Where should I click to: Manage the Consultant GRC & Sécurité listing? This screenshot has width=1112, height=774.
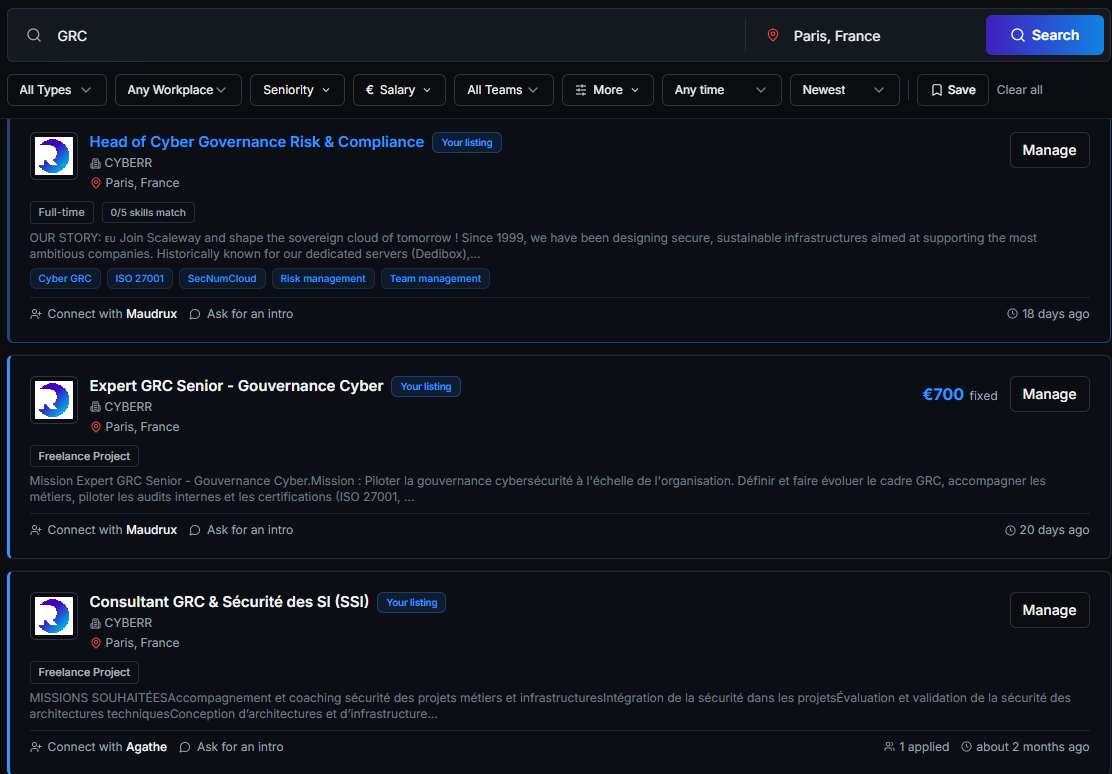pos(1050,610)
